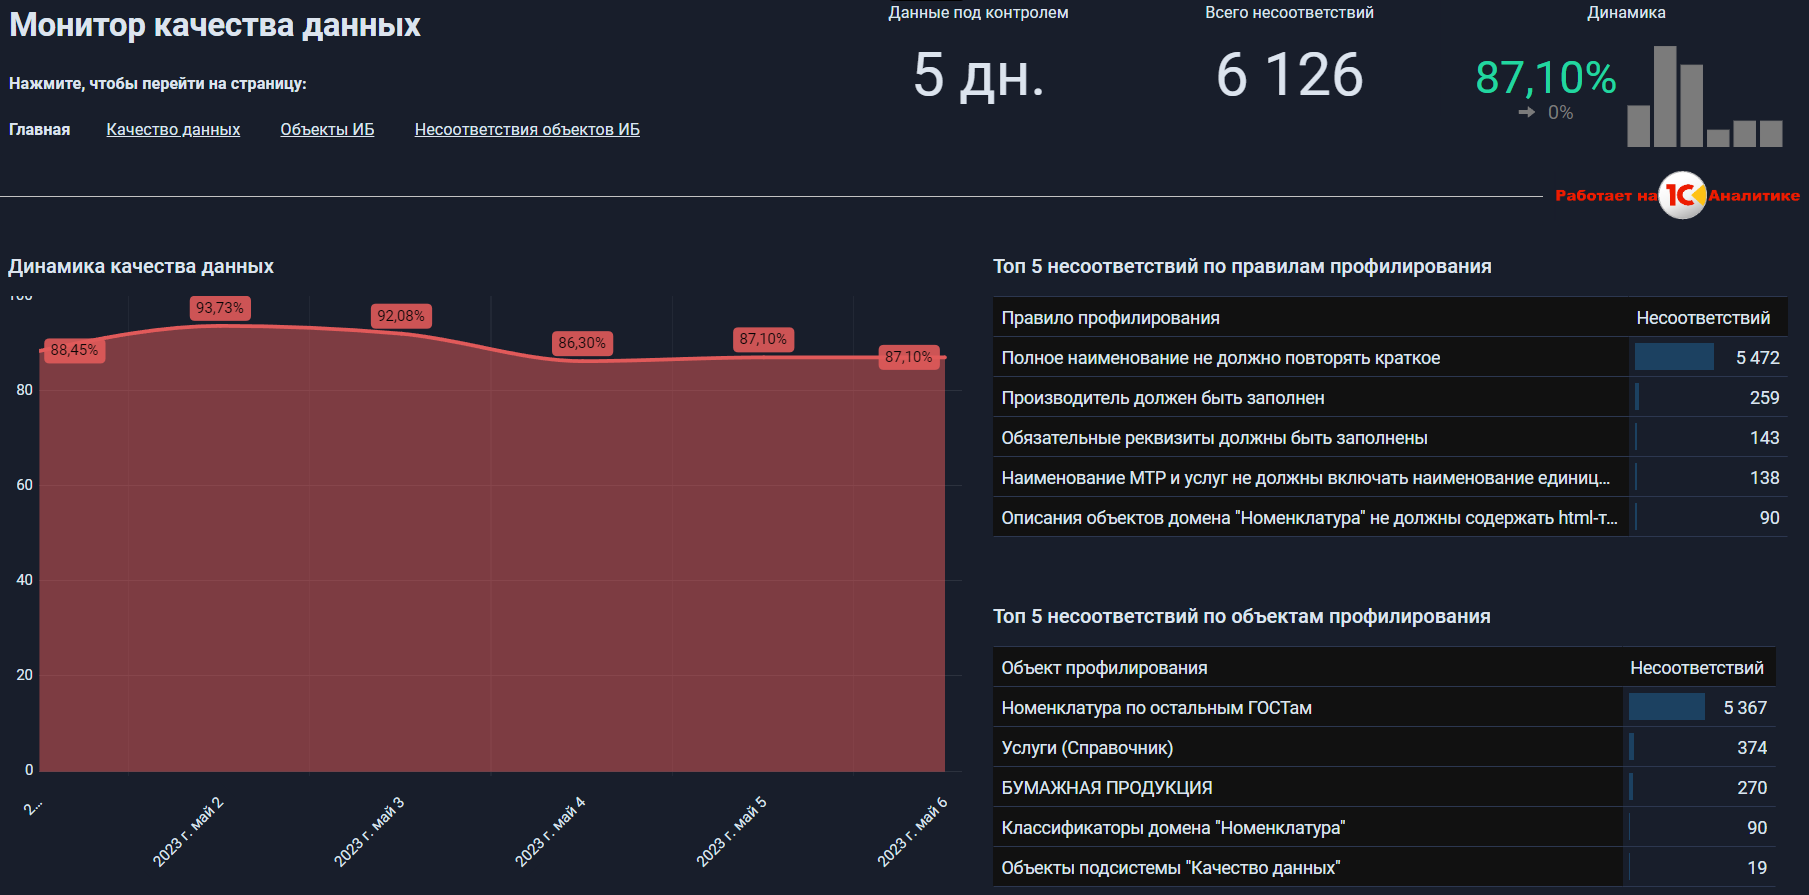
Task: Select the 87,10% label for May 6
Action: [908, 357]
